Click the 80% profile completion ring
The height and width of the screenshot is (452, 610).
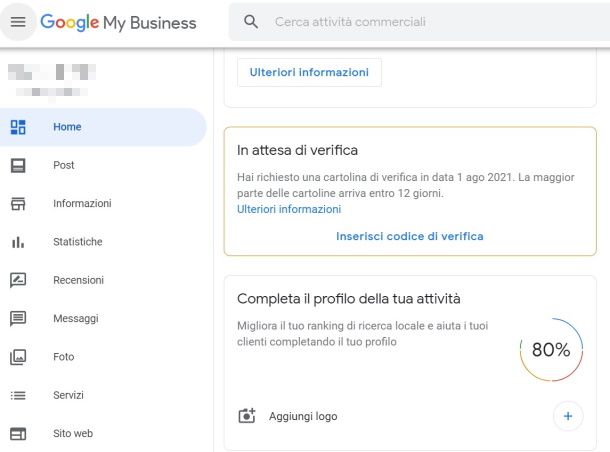point(551,350)
